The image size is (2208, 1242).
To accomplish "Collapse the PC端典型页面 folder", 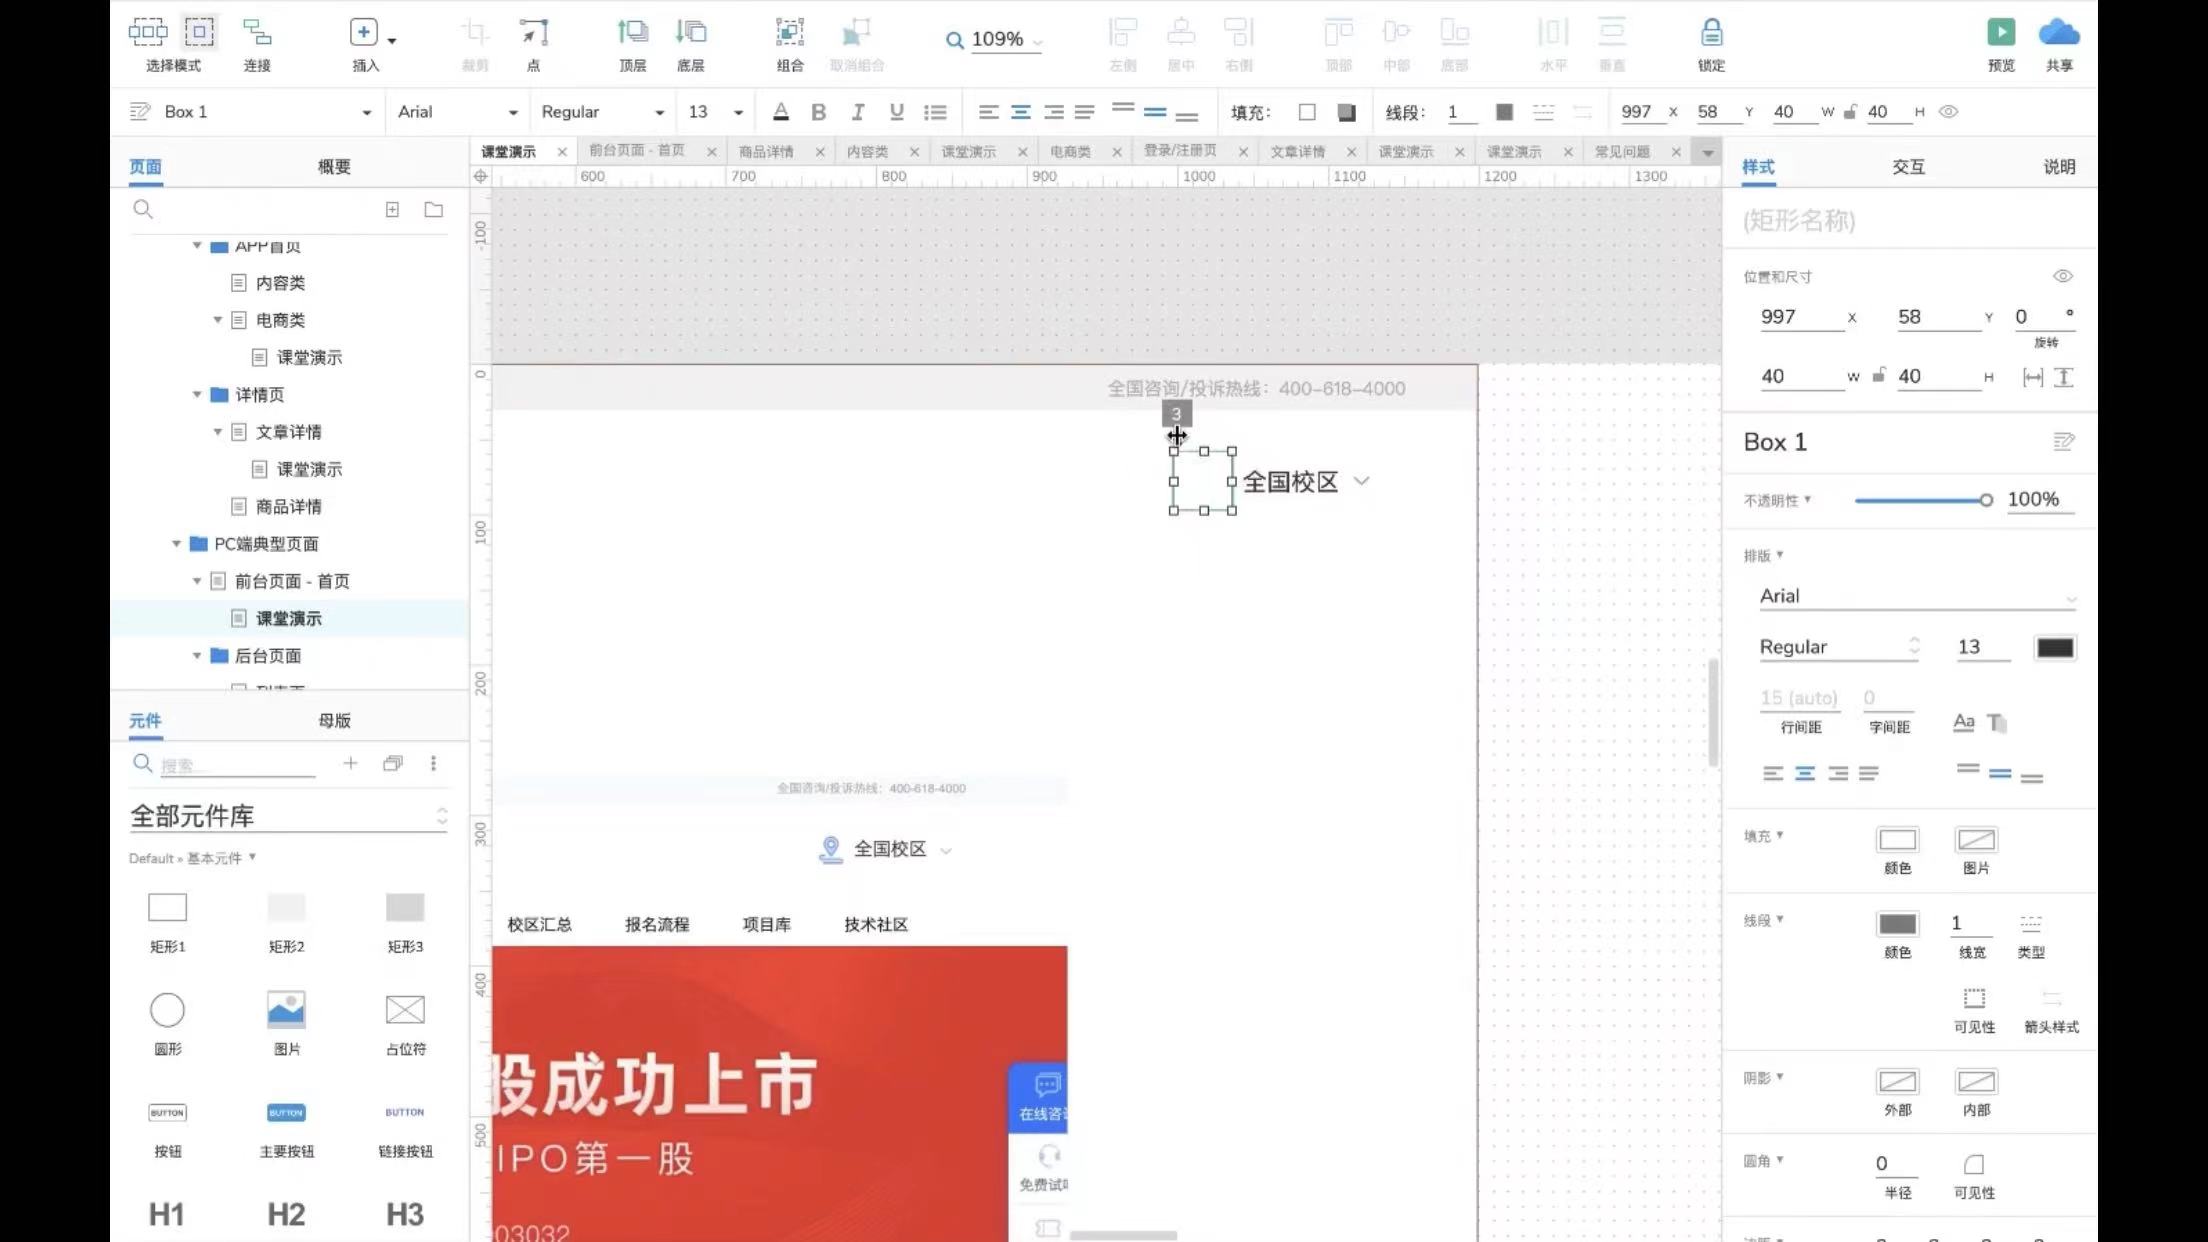I will [x=177, y=544].
